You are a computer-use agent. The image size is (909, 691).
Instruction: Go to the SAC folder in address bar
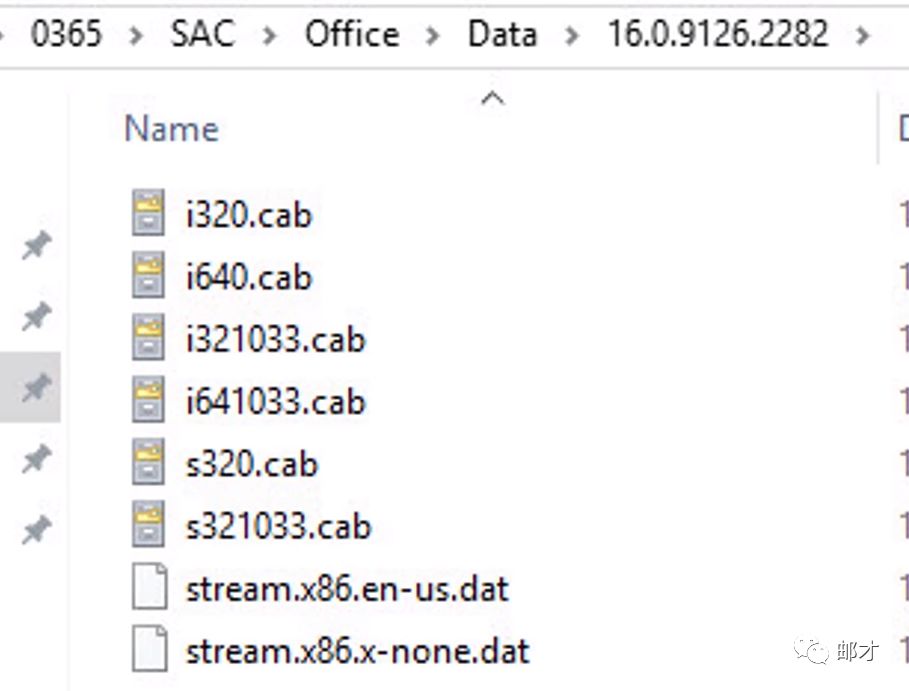[x=202, y=34]
